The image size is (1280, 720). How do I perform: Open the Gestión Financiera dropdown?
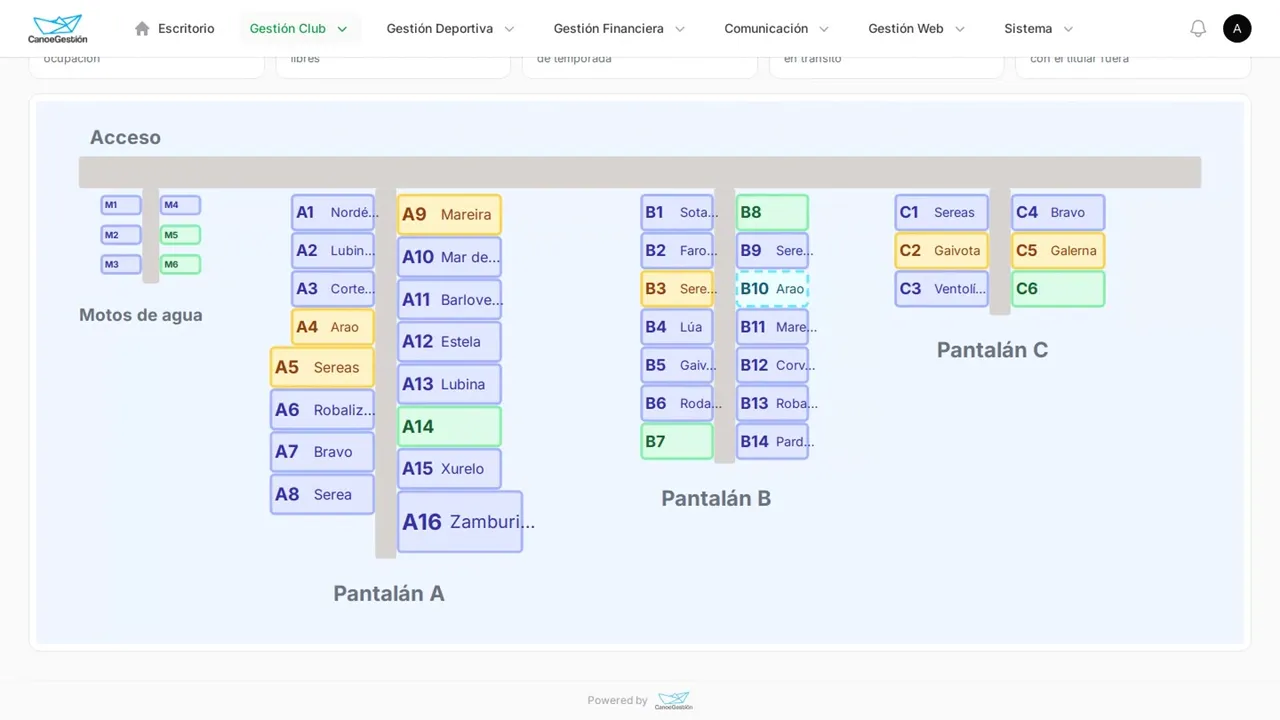point(619,29)
